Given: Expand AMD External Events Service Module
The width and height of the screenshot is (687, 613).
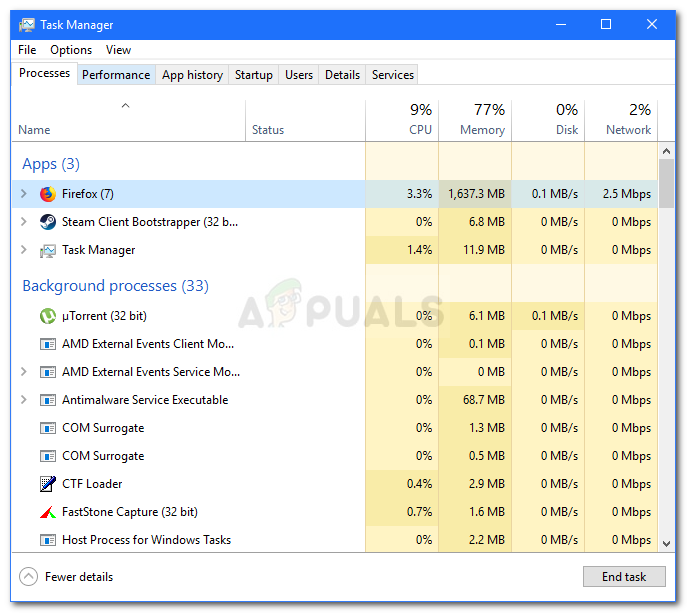Looking at the screenshot, I should click(x=24, y=372).
